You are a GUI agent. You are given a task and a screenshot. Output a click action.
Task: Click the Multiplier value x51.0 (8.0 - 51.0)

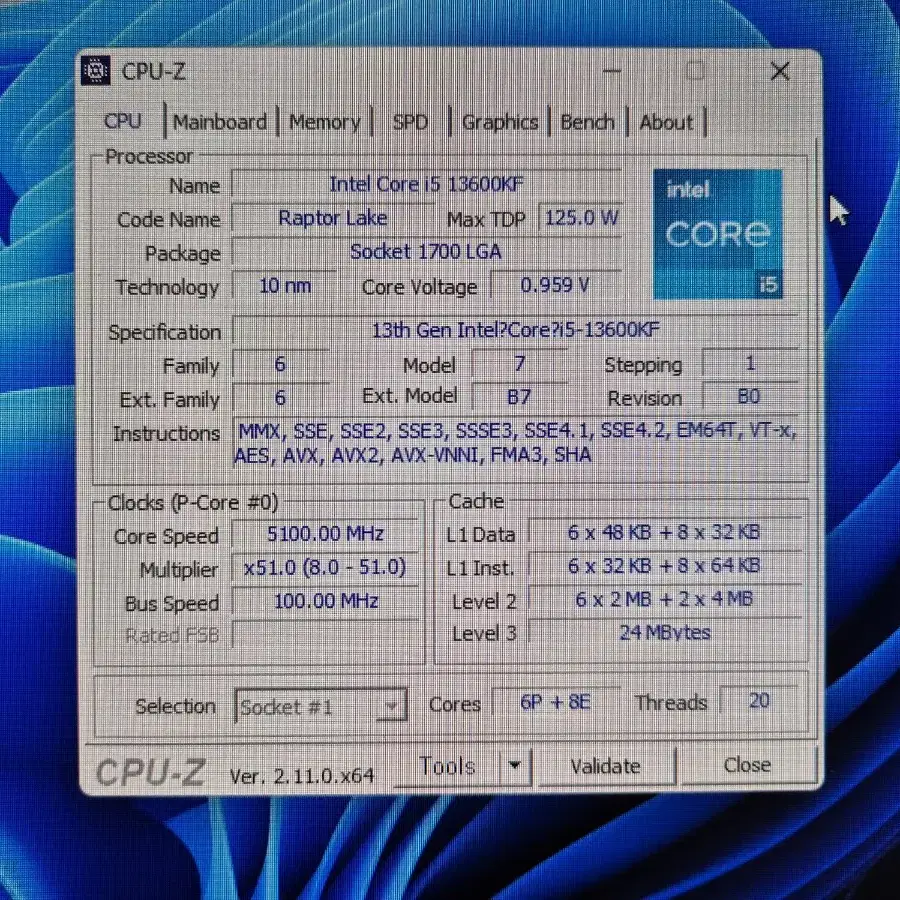click(325, 567)
